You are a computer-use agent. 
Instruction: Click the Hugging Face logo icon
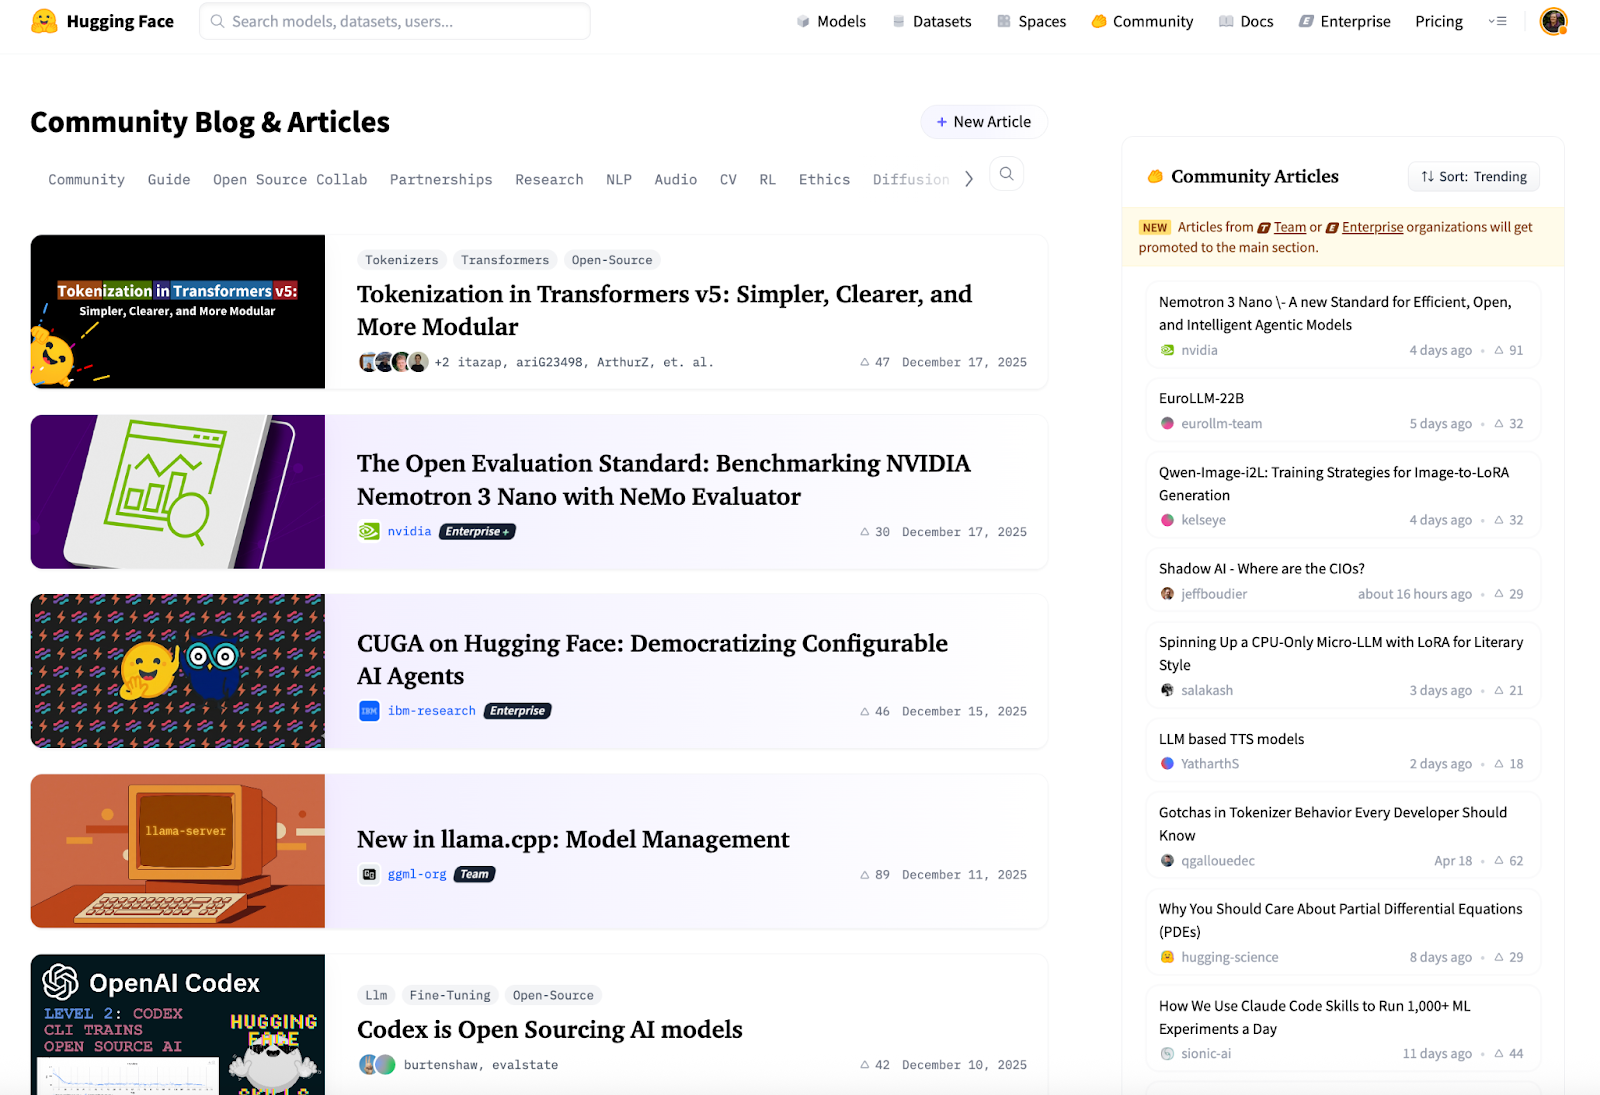tap(44, 21)
